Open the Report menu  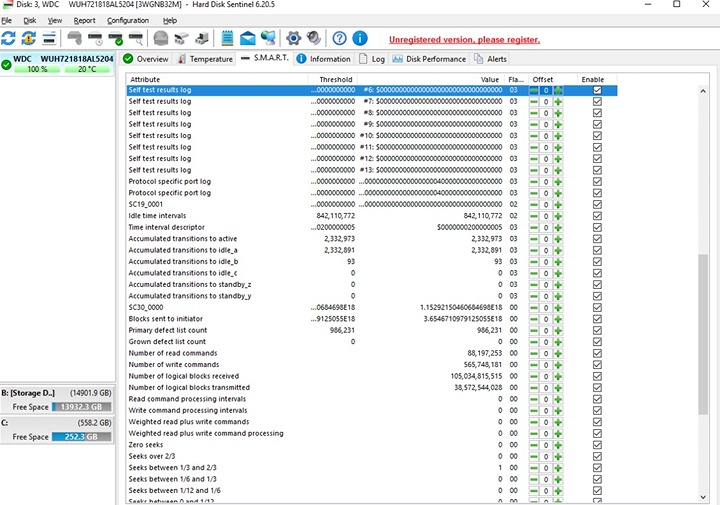pos(84,20)
